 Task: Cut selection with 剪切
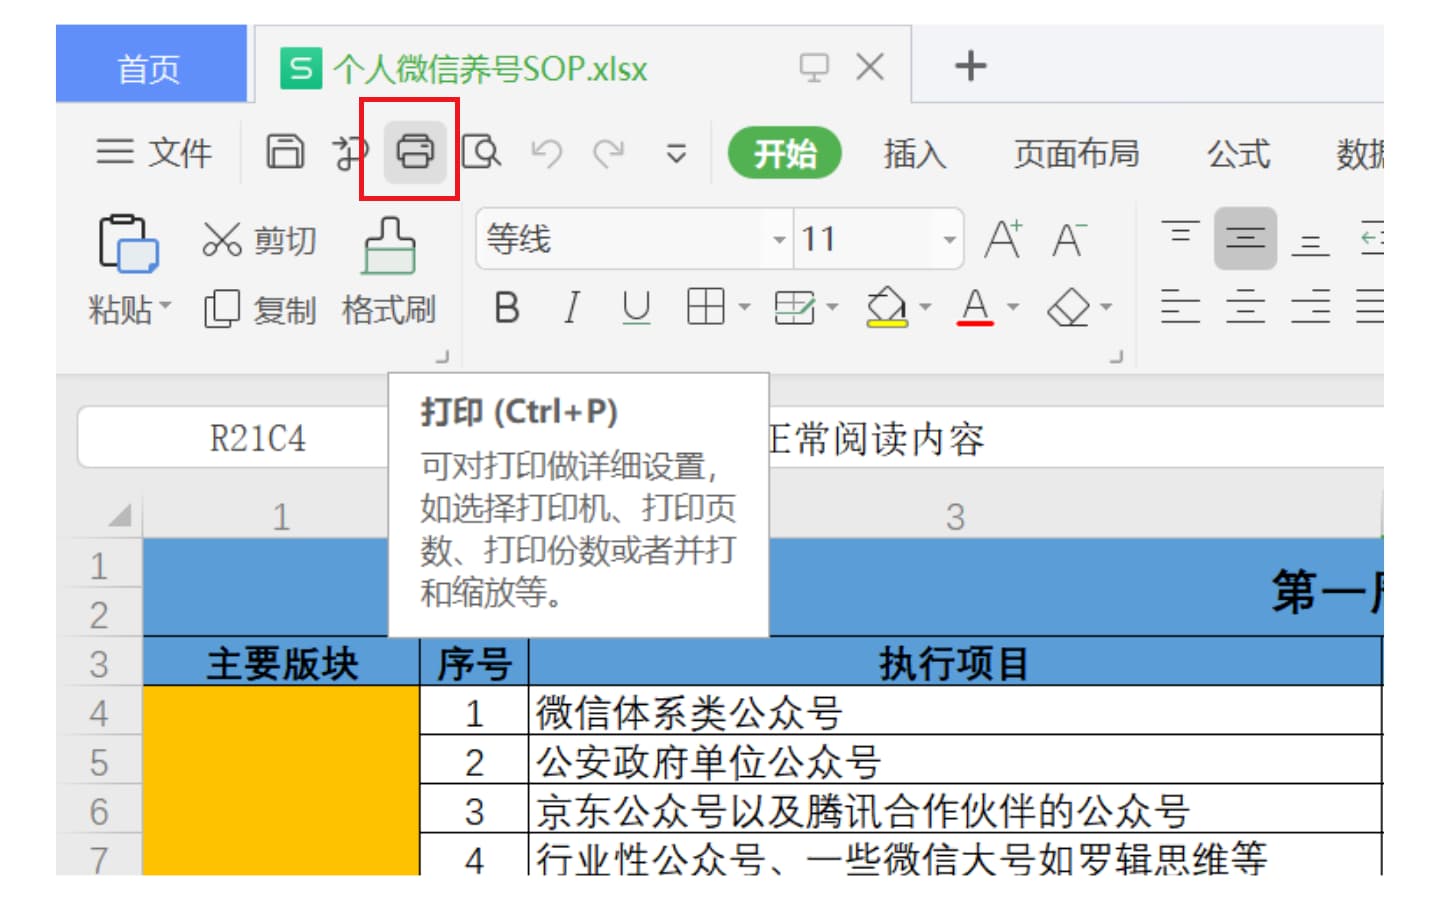tap(259, 240)
